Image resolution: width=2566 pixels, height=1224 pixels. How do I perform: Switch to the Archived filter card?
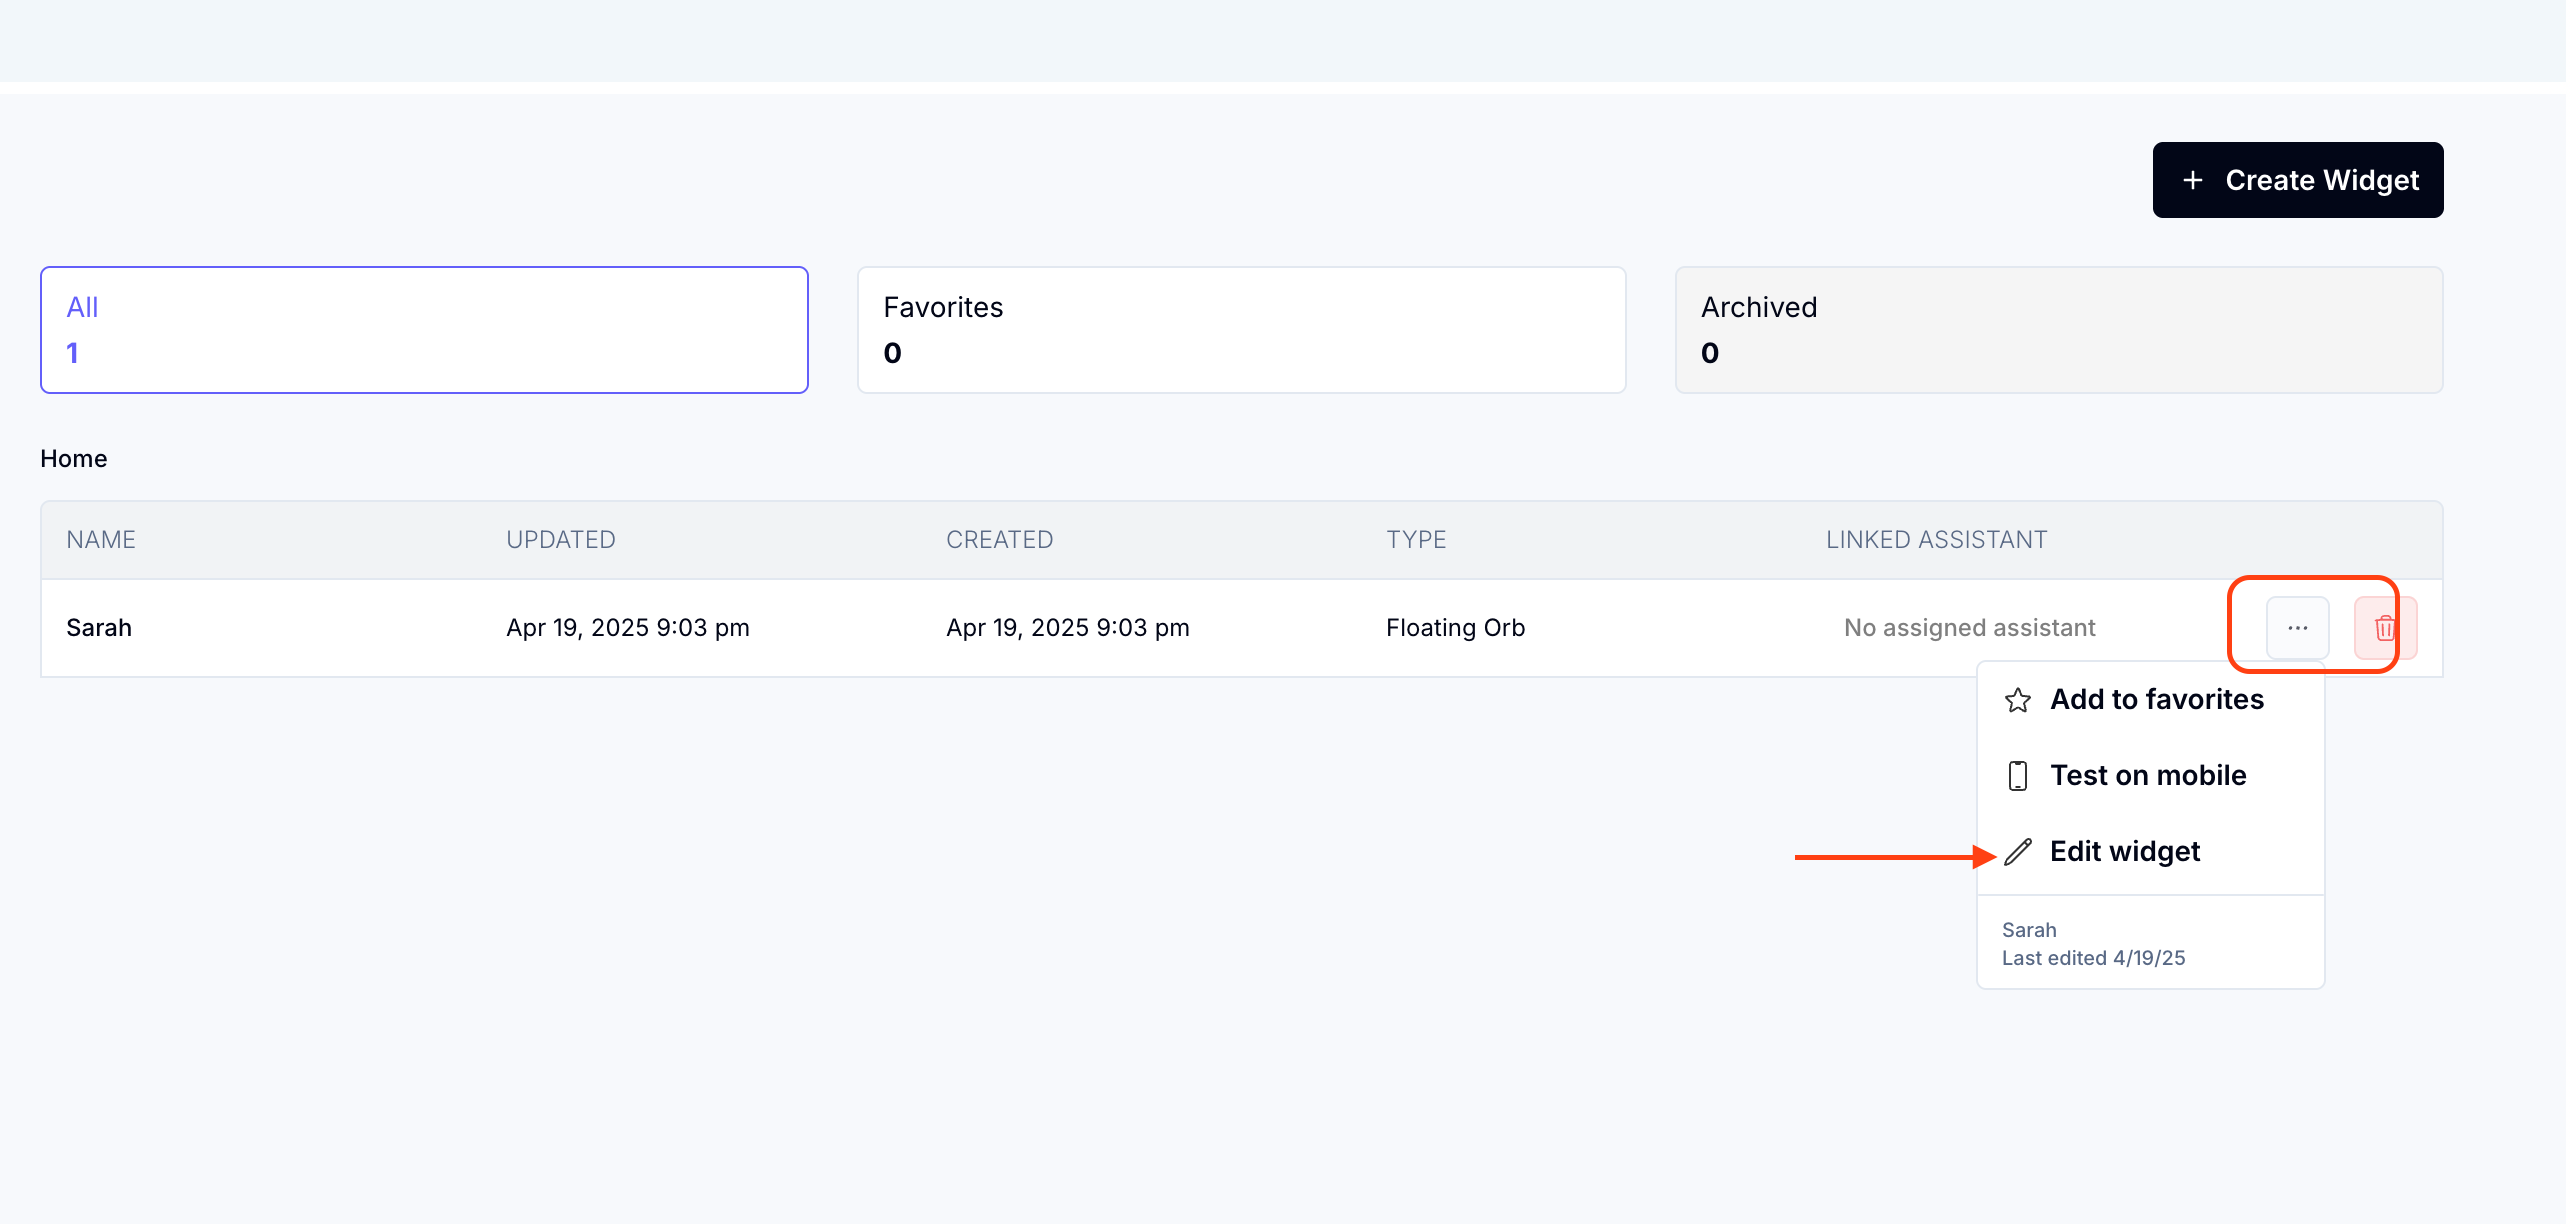2058,330
